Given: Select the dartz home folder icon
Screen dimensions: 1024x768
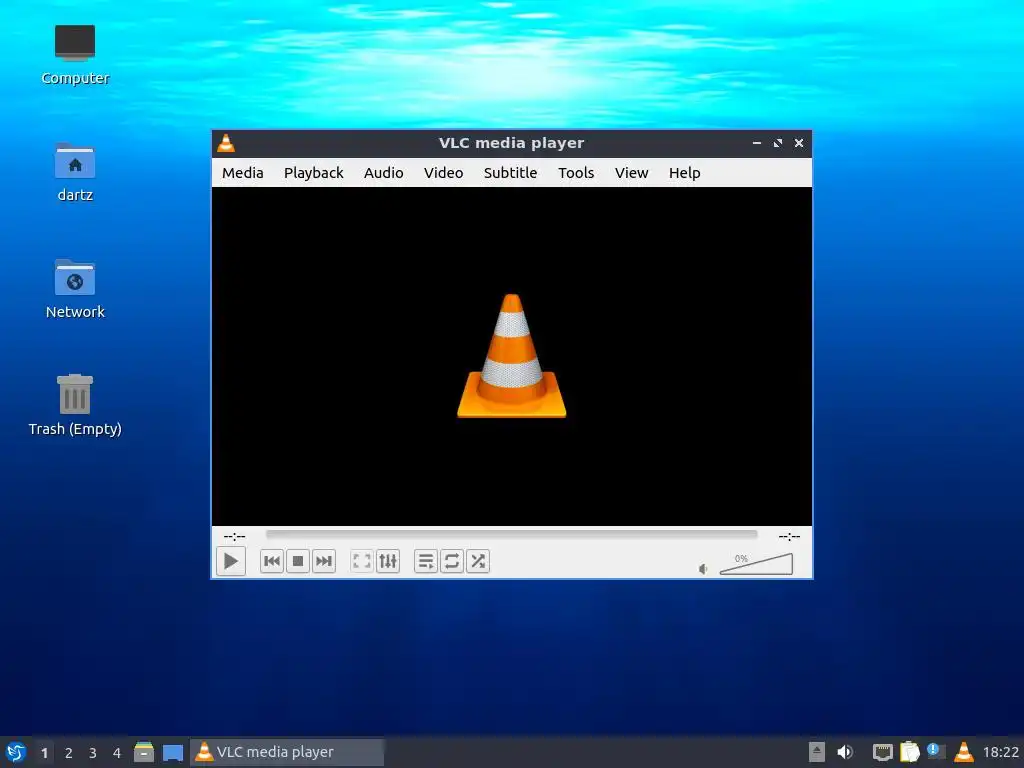Looking at the screenshot, I should (75, 172).
